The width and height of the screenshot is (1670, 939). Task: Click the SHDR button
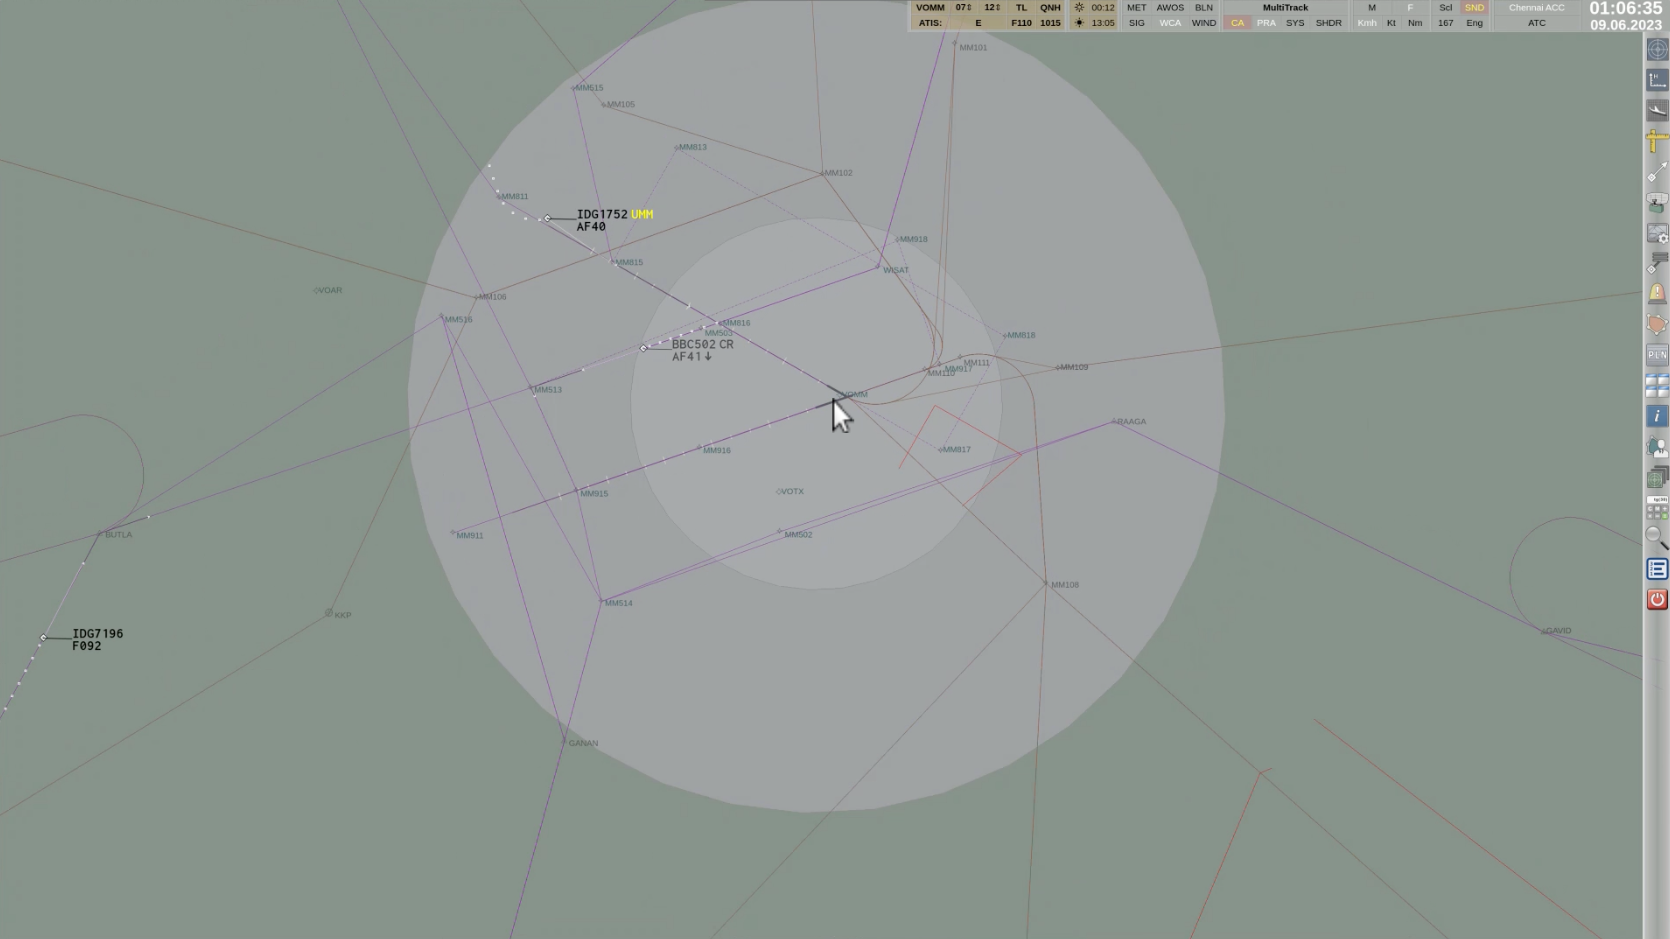pos(1328,23)
